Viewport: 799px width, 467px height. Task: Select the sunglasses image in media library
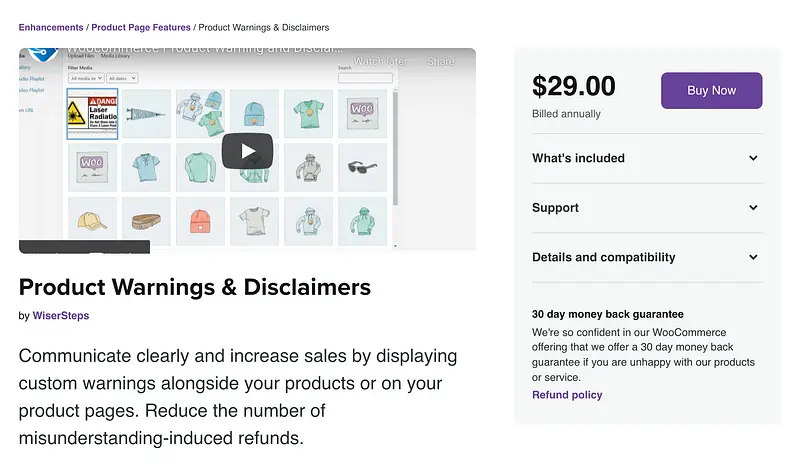coord(362,167)
